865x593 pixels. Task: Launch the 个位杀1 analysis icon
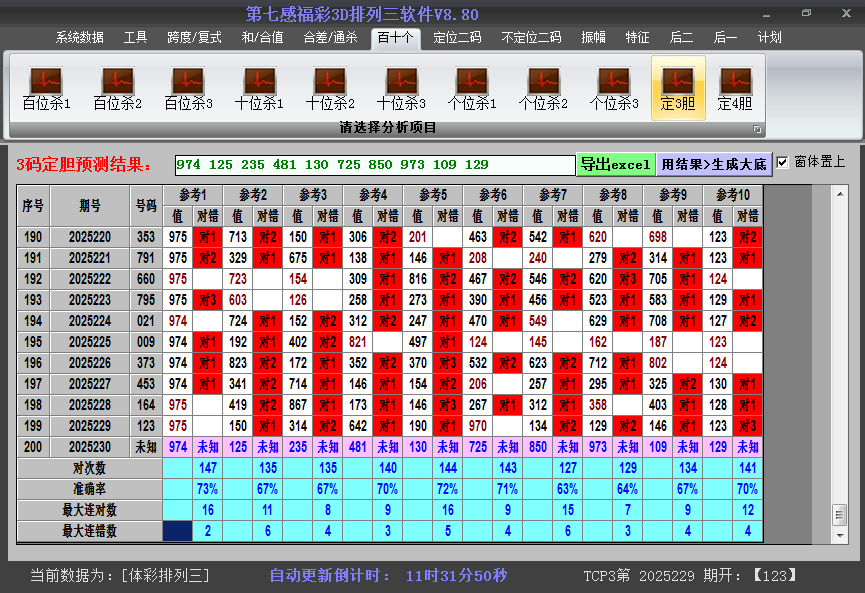pyautogui.click(x=472, y=88)
